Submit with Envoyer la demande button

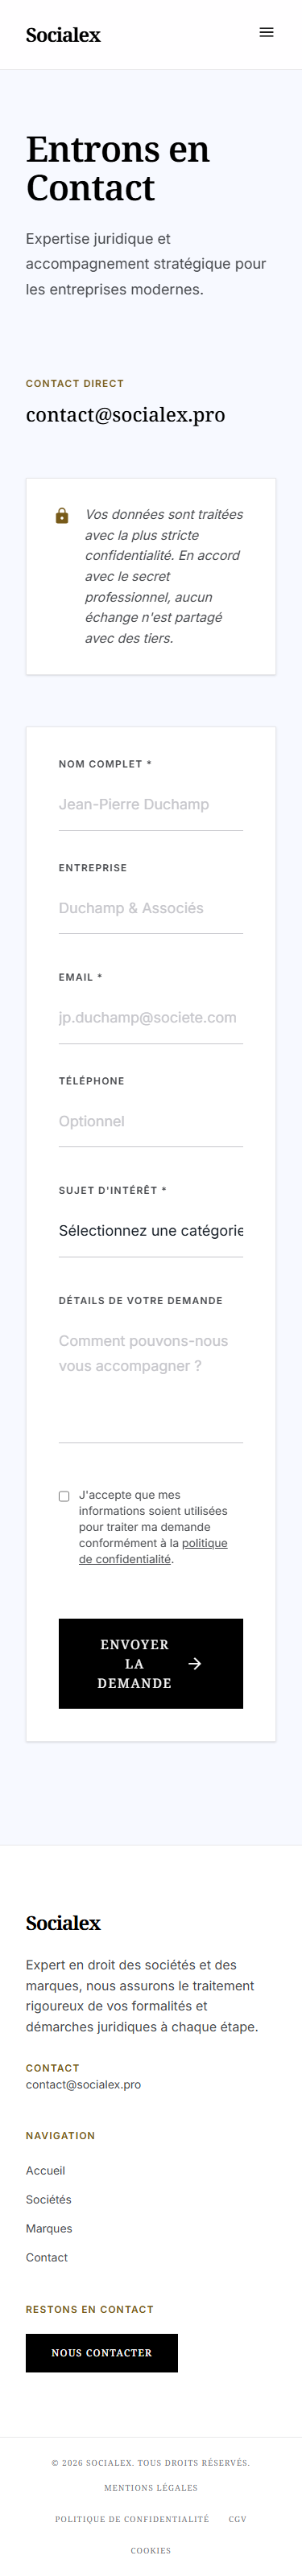(x=151, y=1664)
